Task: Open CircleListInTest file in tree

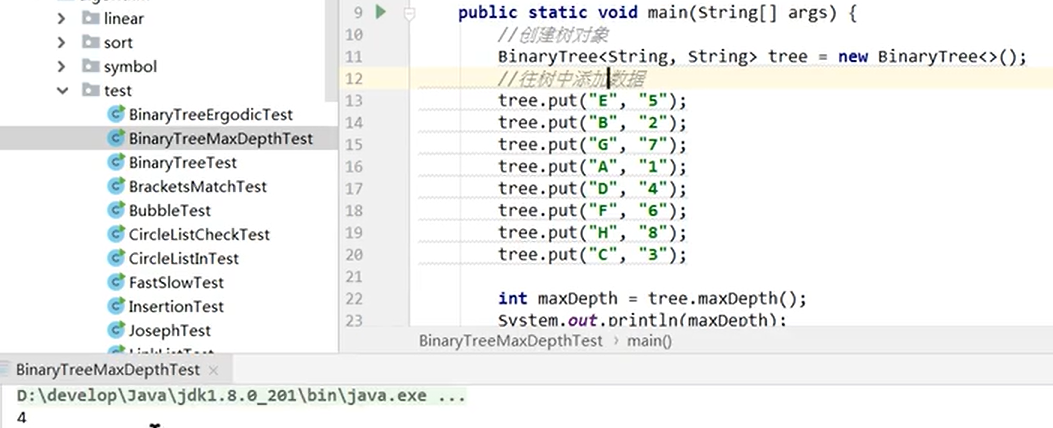Action: pyautogui.click(x=184, y=259)
